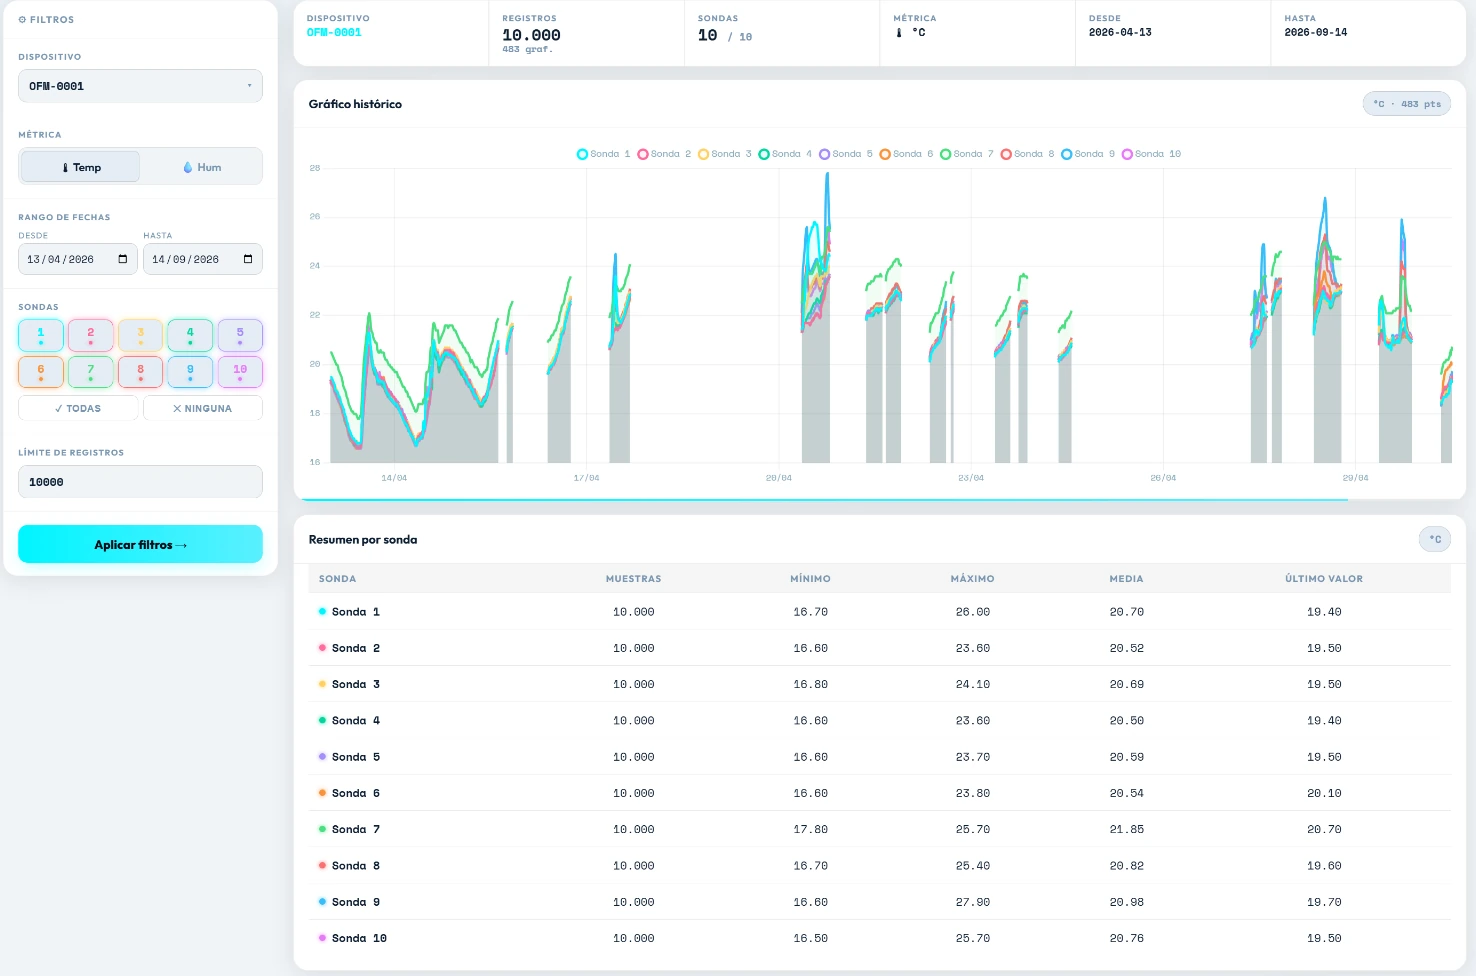This screenshot has height=976, width=1476.
Task: Switch the metric to Temp
Action: click(x=80, y=167)
